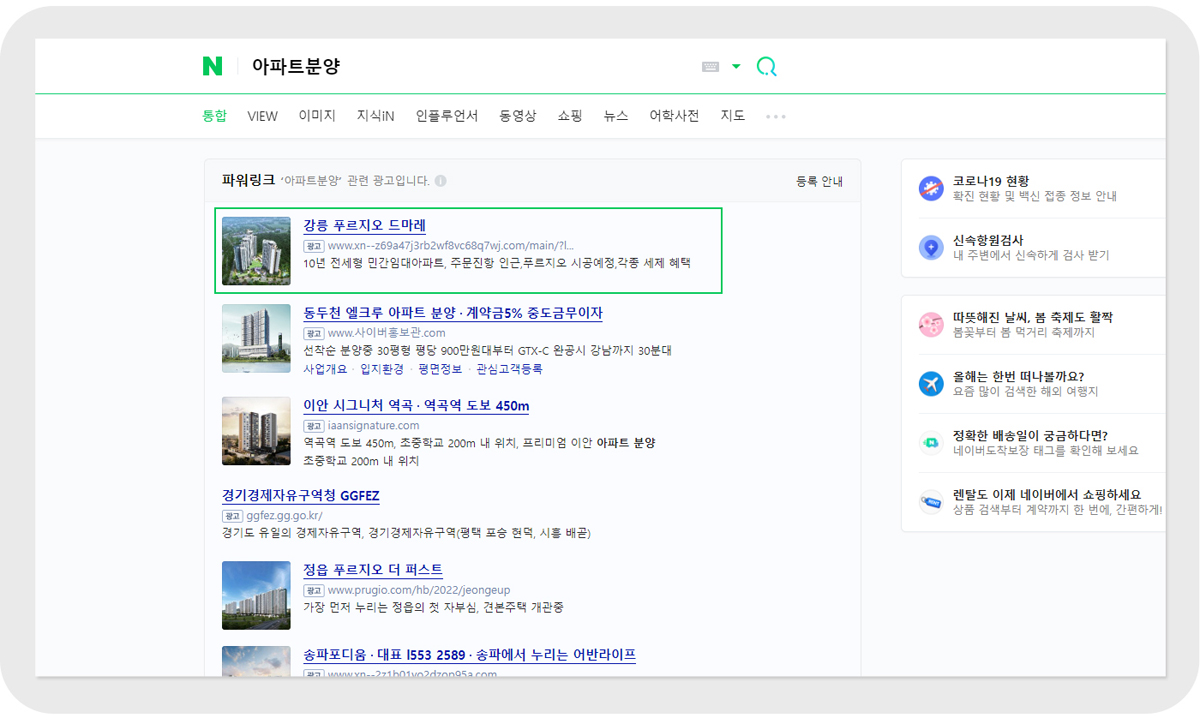Image resolution: width=1200 pixels, height=724 pixels.
Task: Click the info icon next to 파워링크
Action: pos(441,181)
